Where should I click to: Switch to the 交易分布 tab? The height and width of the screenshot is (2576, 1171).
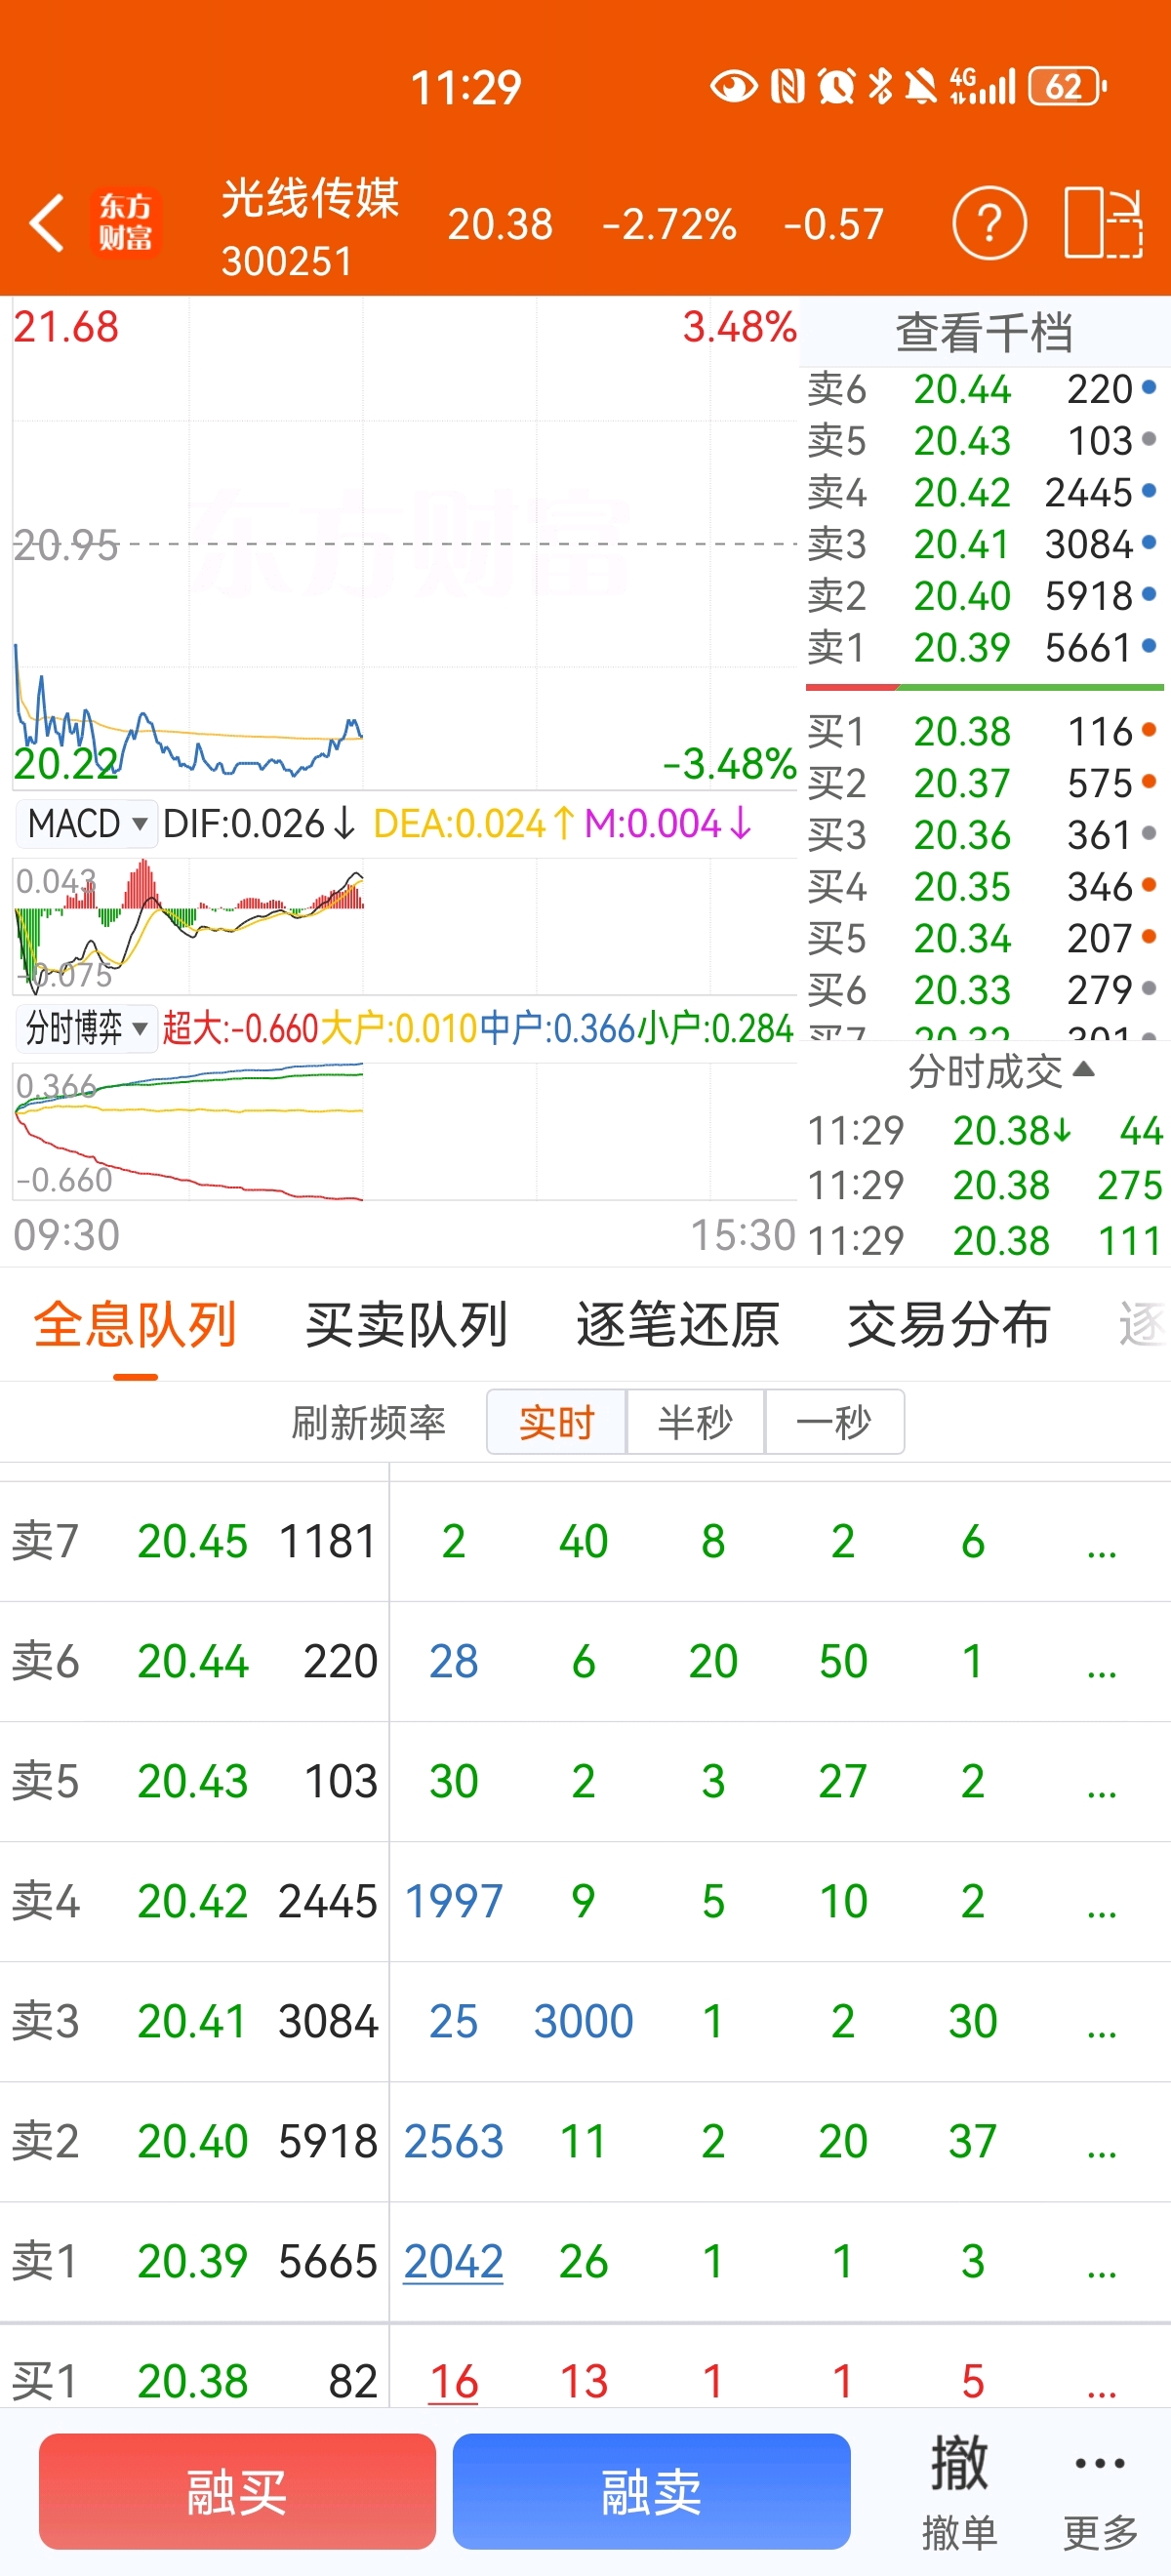pos(948,1325)
